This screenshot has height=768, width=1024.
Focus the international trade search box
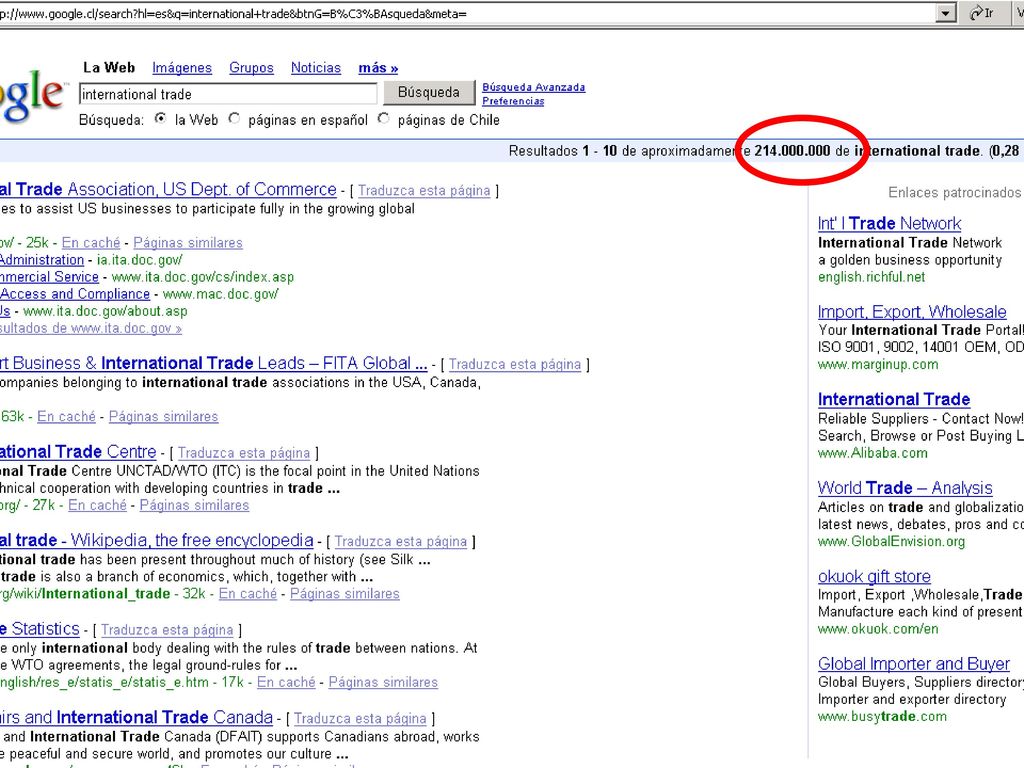pos(228,94)
